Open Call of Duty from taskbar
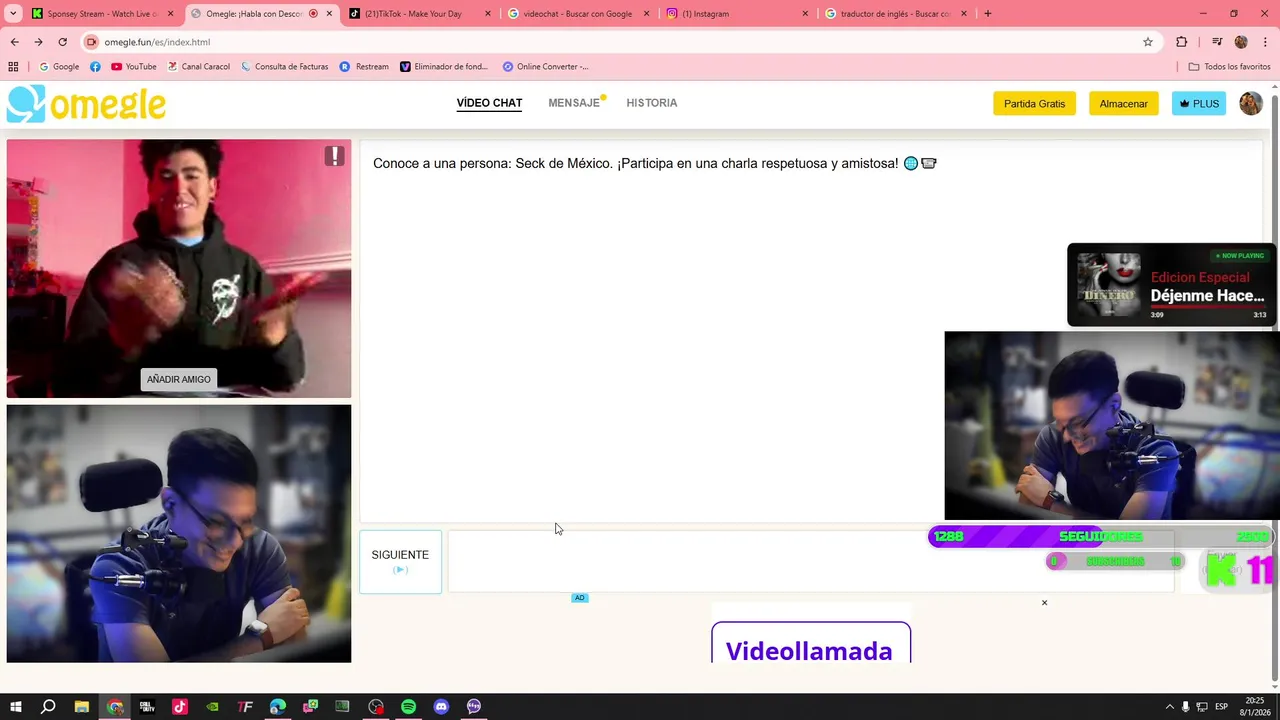 (147, 707)
